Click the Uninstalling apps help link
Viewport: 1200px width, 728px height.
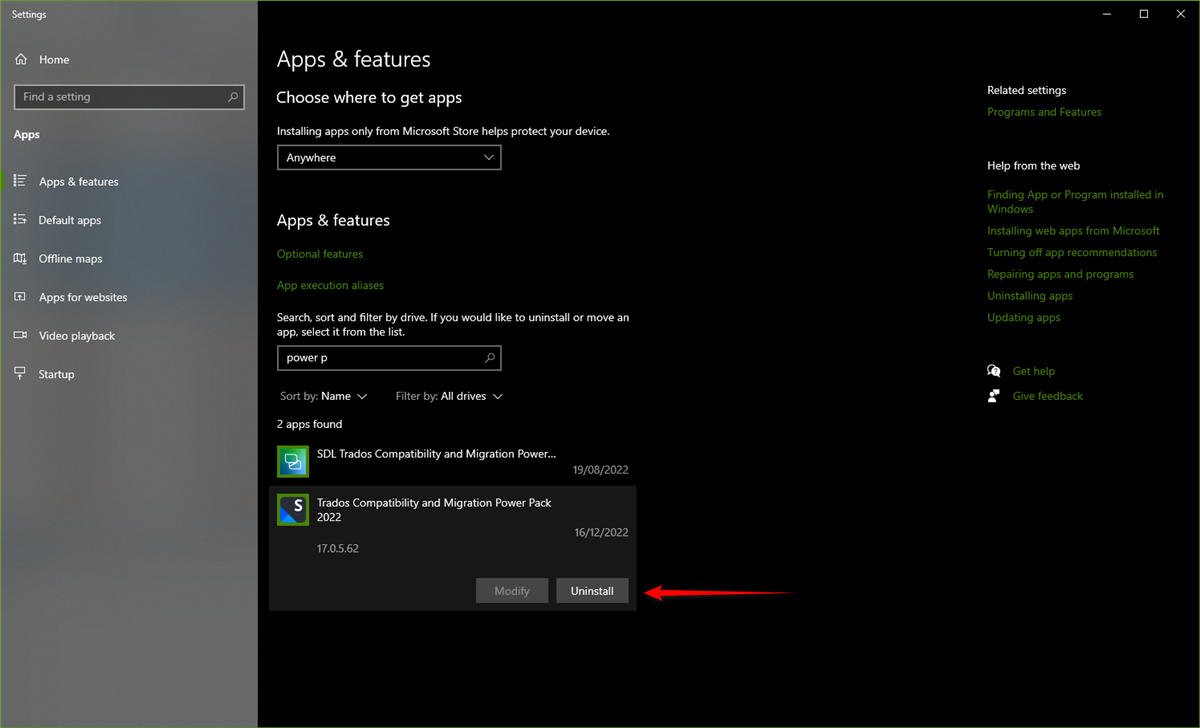1030,295
